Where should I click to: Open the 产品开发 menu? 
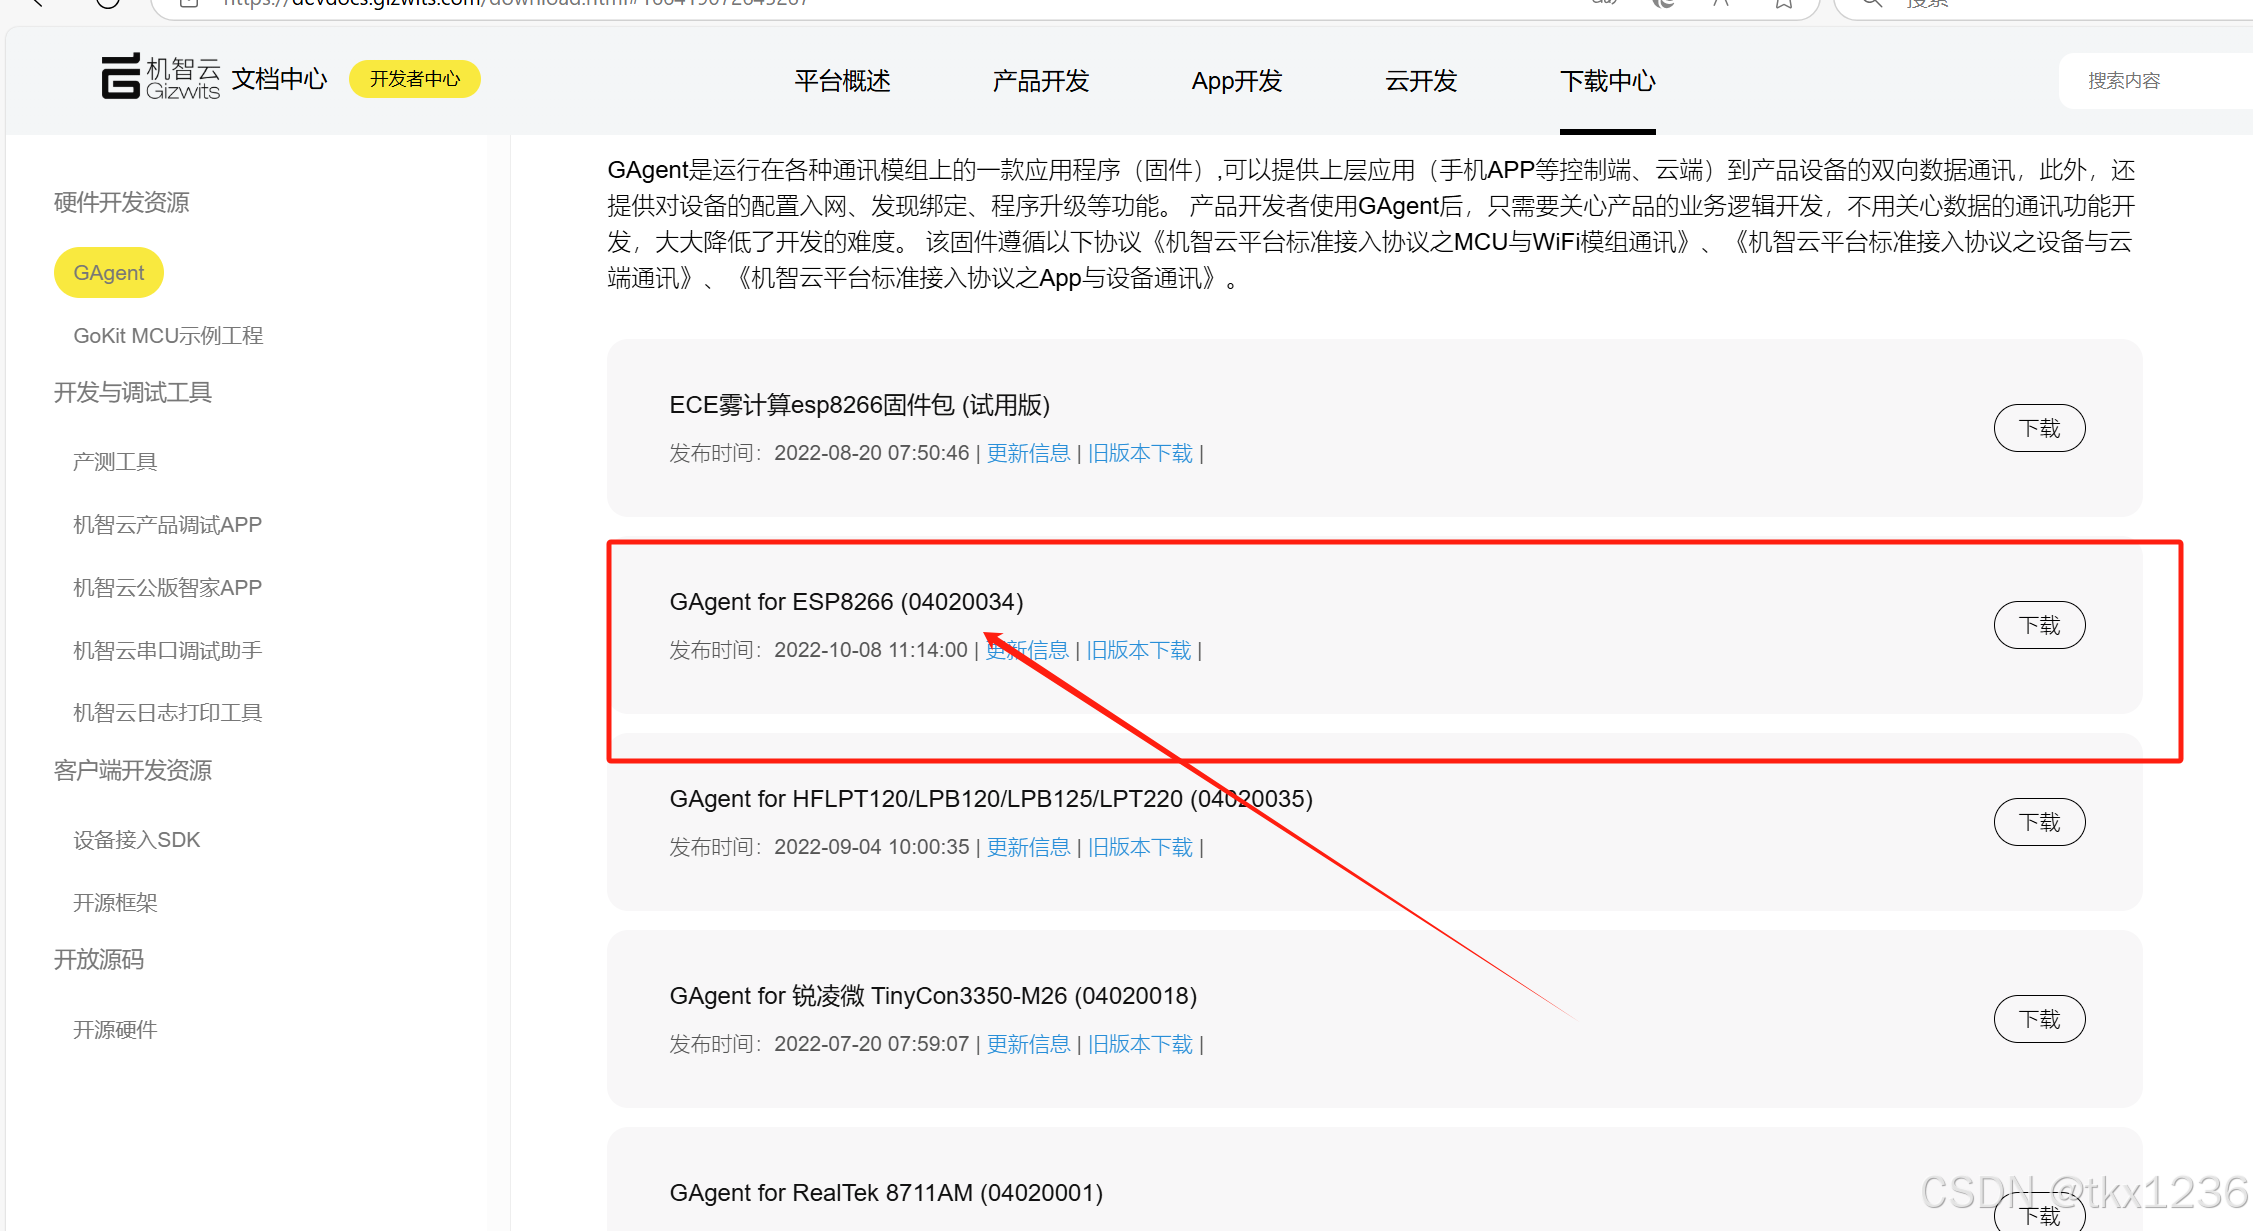coord(1040,81)
